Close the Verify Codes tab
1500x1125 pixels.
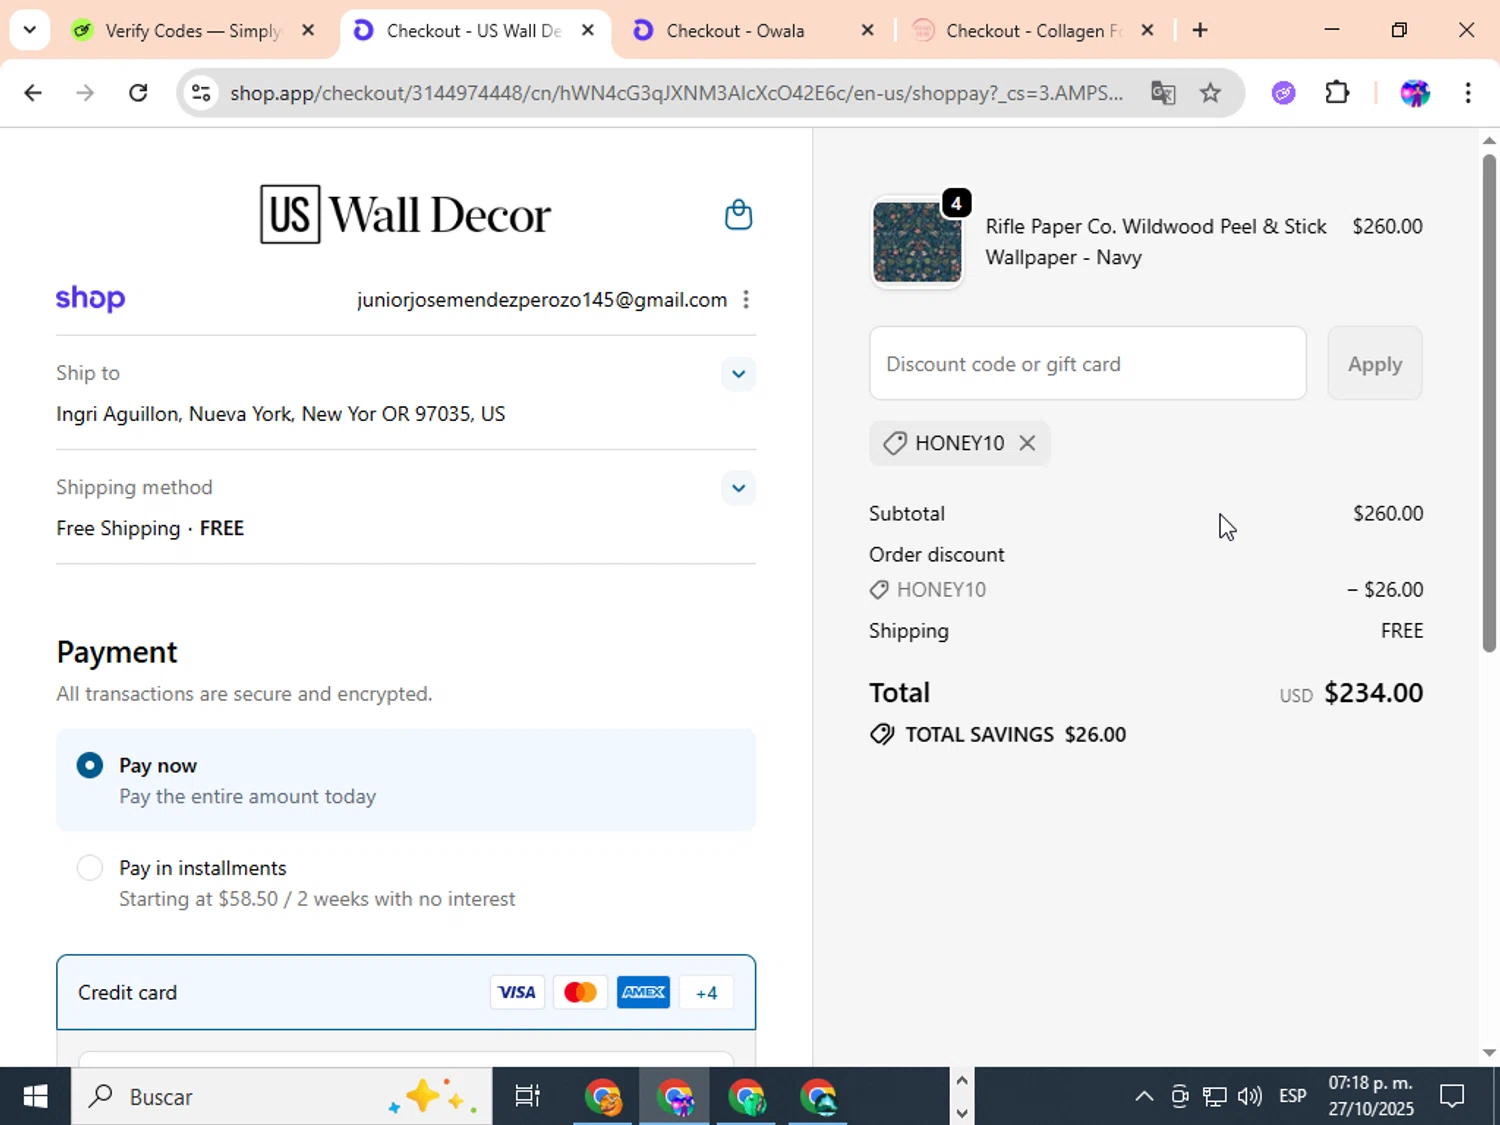coord(308,30)
